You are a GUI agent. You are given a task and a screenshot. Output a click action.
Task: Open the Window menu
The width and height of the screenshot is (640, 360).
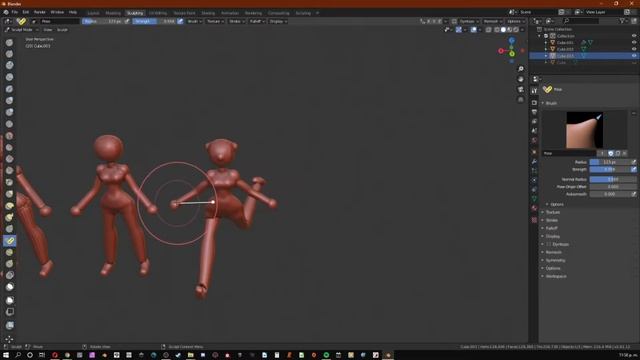coord(57,12)
